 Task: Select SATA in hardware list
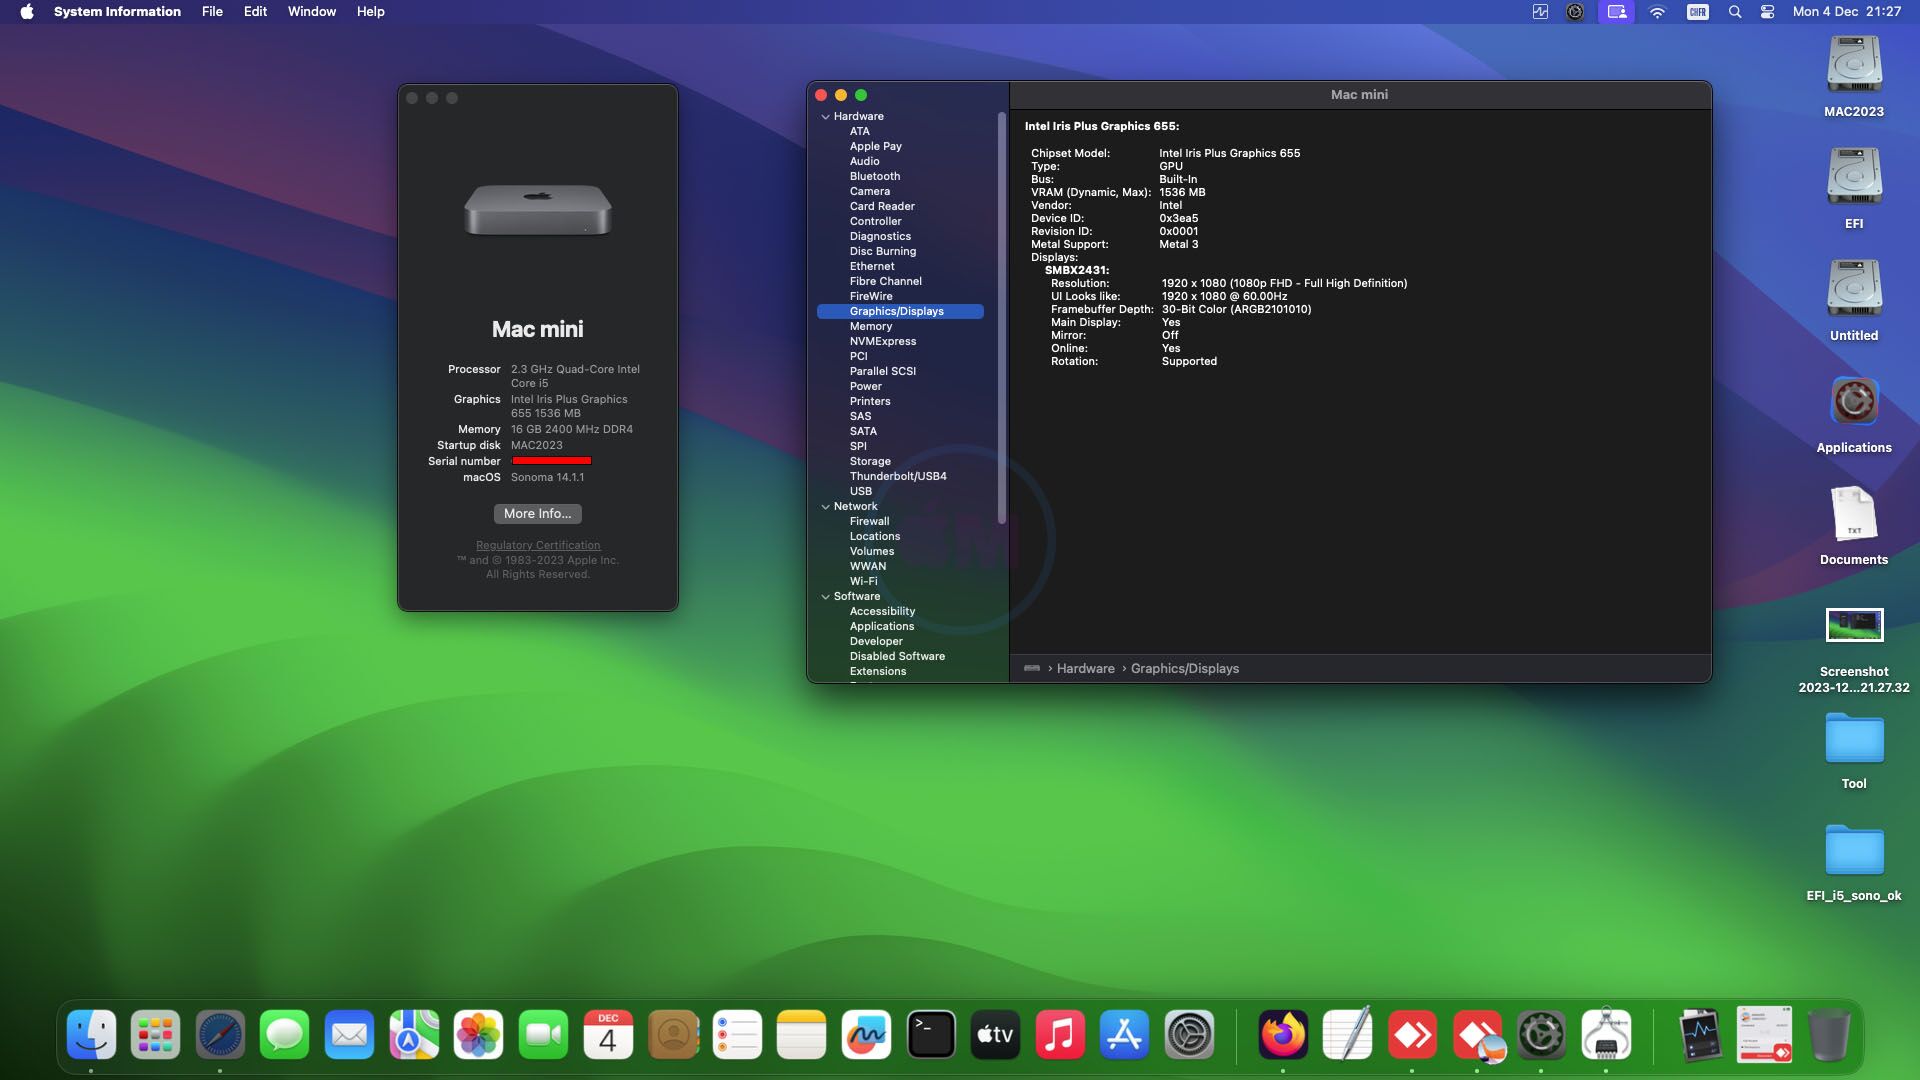point(863,432)
